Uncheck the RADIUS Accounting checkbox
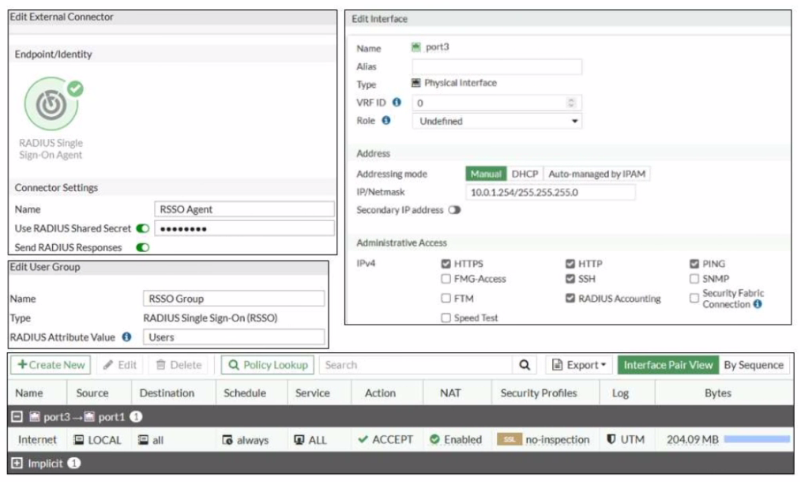The width and height of the screenshot is (800, 482). point(570,298)
